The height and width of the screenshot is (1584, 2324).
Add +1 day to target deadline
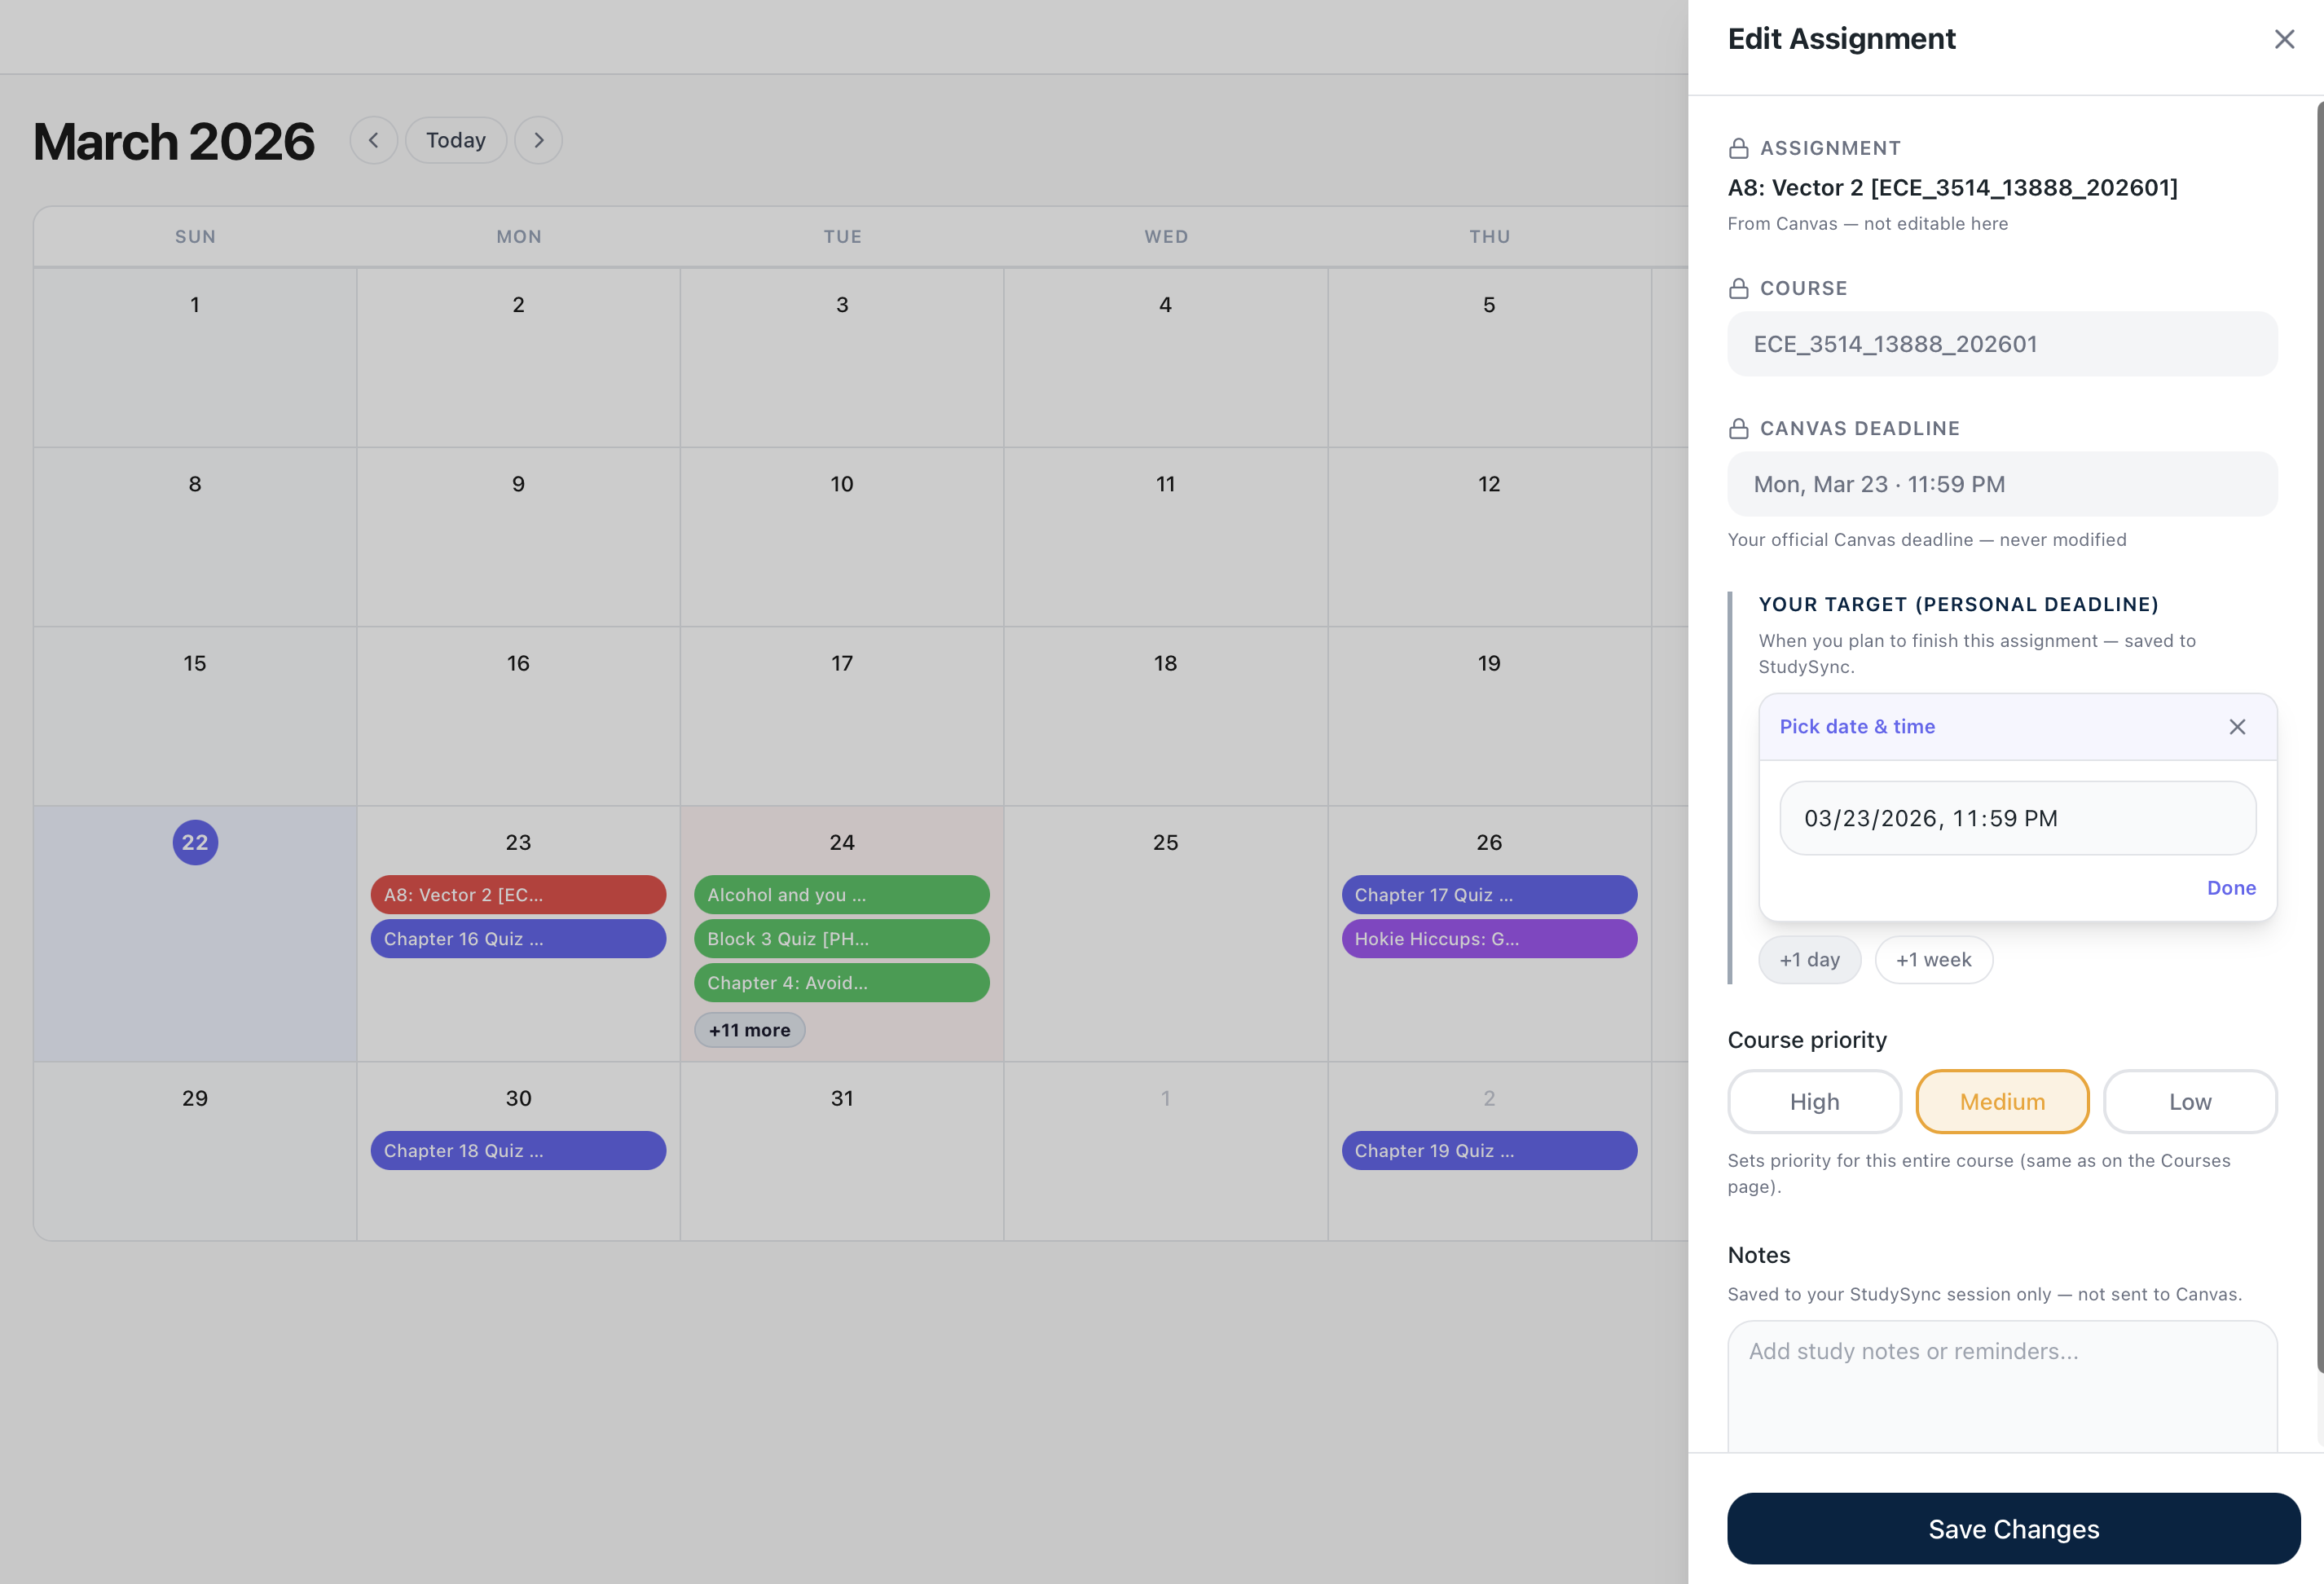click(x=1808, y=960)
